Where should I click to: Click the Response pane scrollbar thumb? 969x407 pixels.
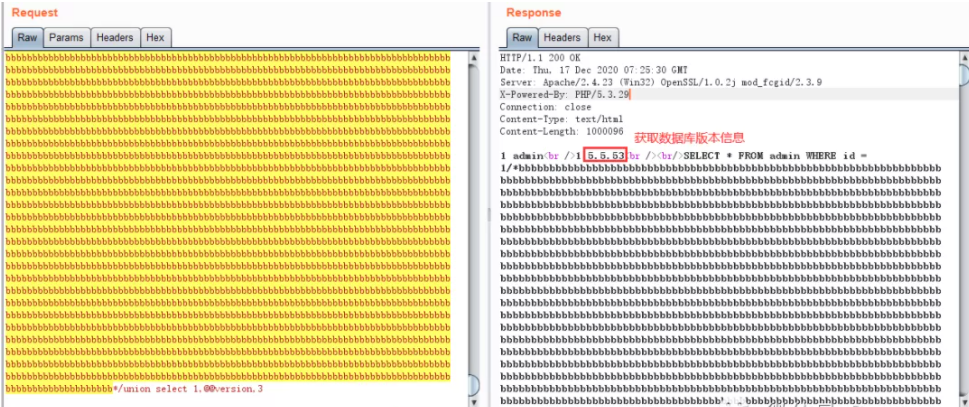963,74
